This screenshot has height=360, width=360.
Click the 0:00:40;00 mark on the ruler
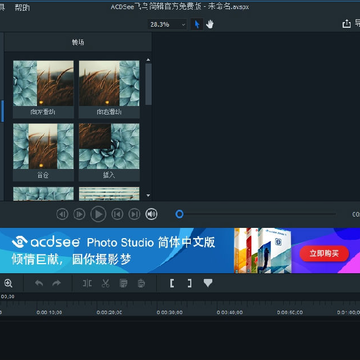[230, 313]
